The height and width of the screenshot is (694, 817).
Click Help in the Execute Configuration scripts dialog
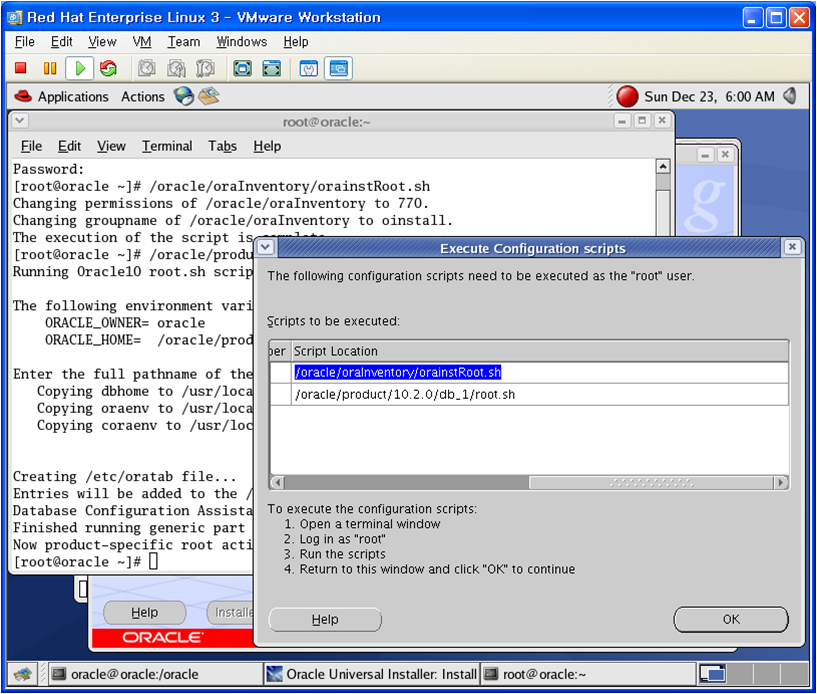click(x=325, y=619)
